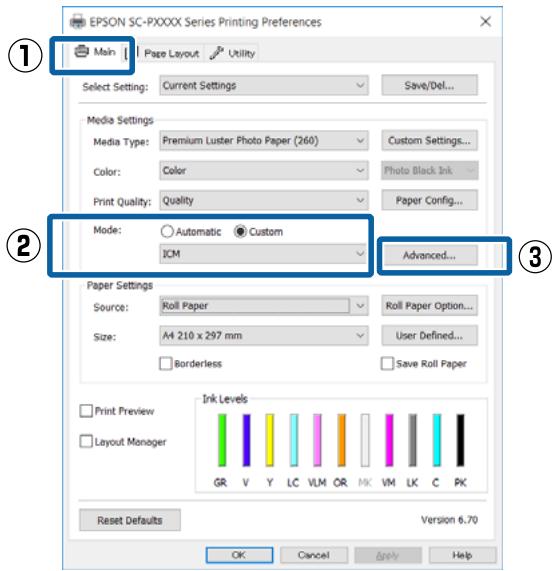Click Roll Paper Option... button
Image resolution: width=554 pixels, height=571 pixels.
pos(429,306)
